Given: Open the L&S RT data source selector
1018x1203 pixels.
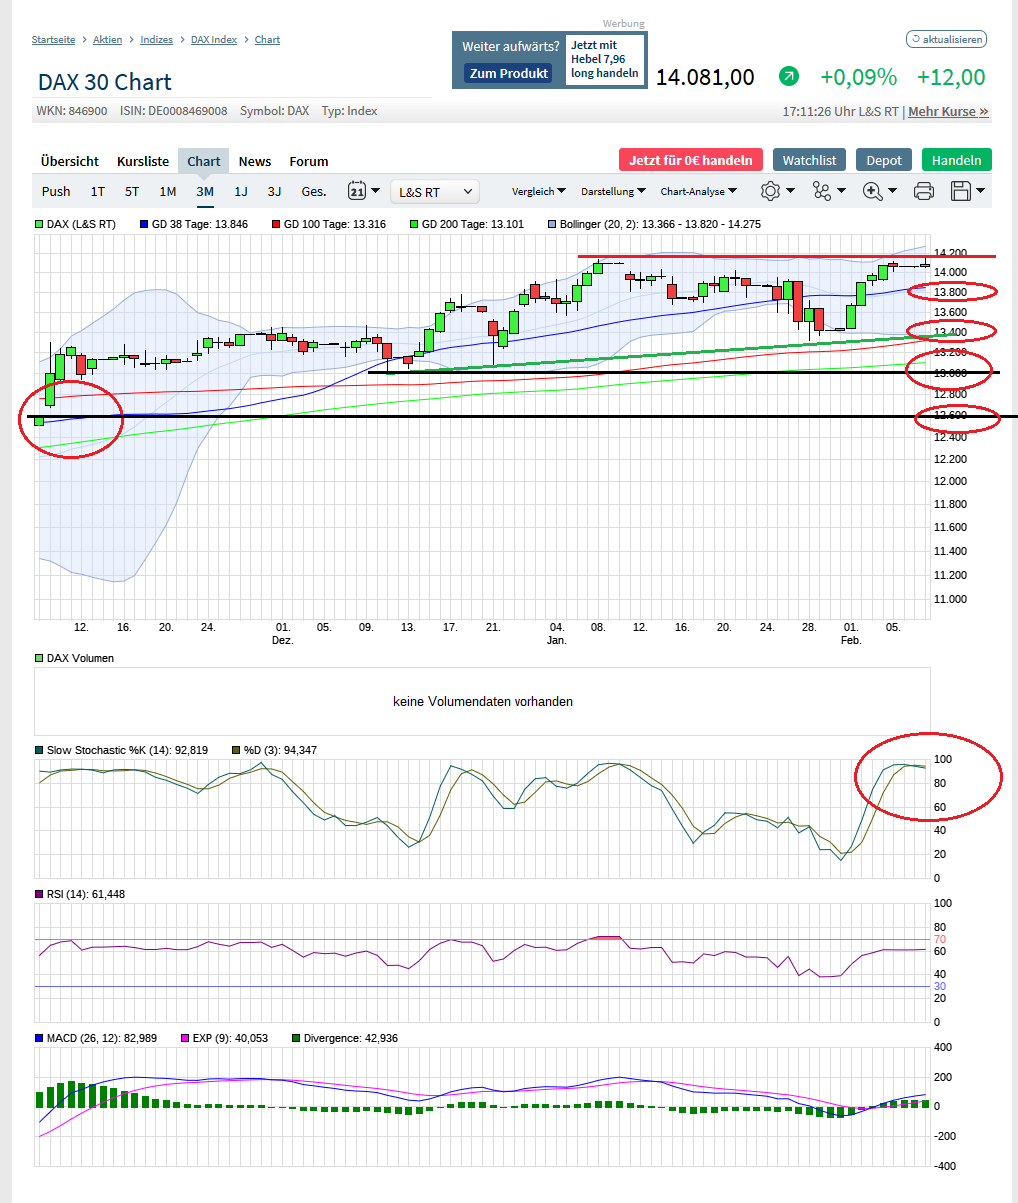Looking at the screenshot, I should [434, 190].
